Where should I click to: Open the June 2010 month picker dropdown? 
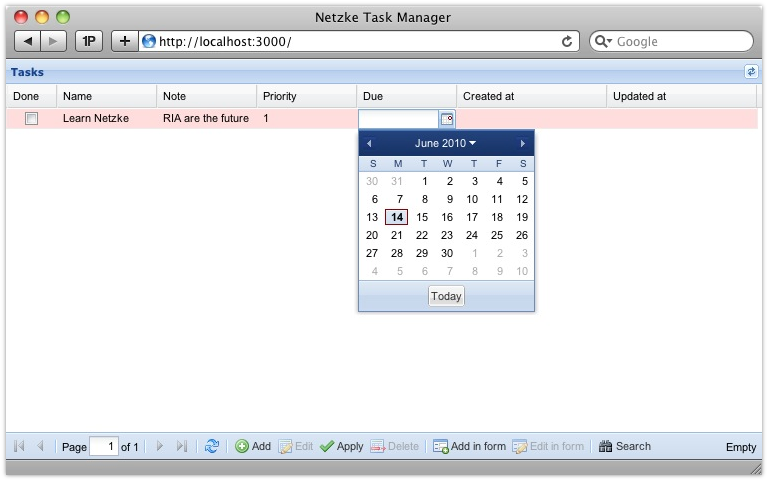click(445, 143)
